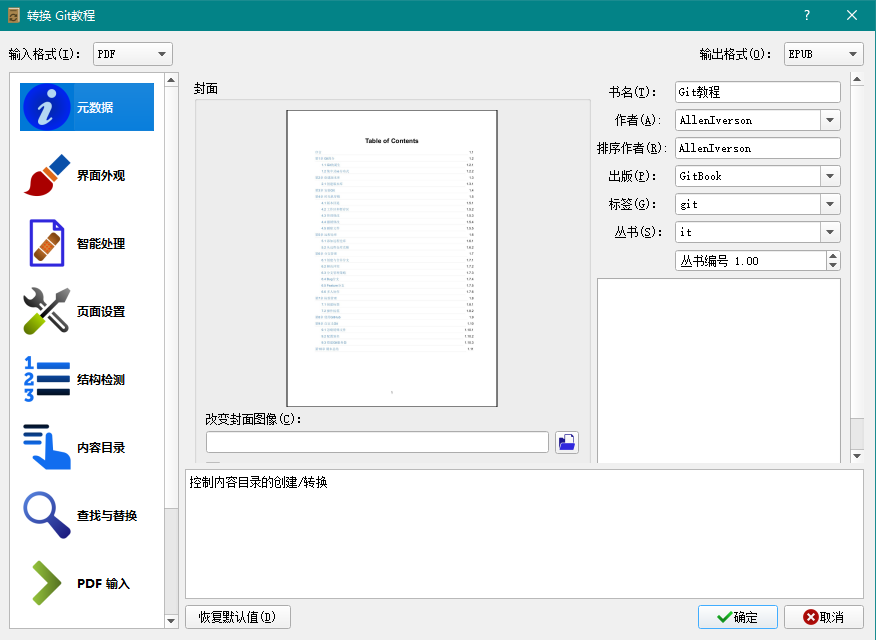Screen dimensions: 876x640
Task: Open 内容目录 pointing hand icon
Action: 46,447
